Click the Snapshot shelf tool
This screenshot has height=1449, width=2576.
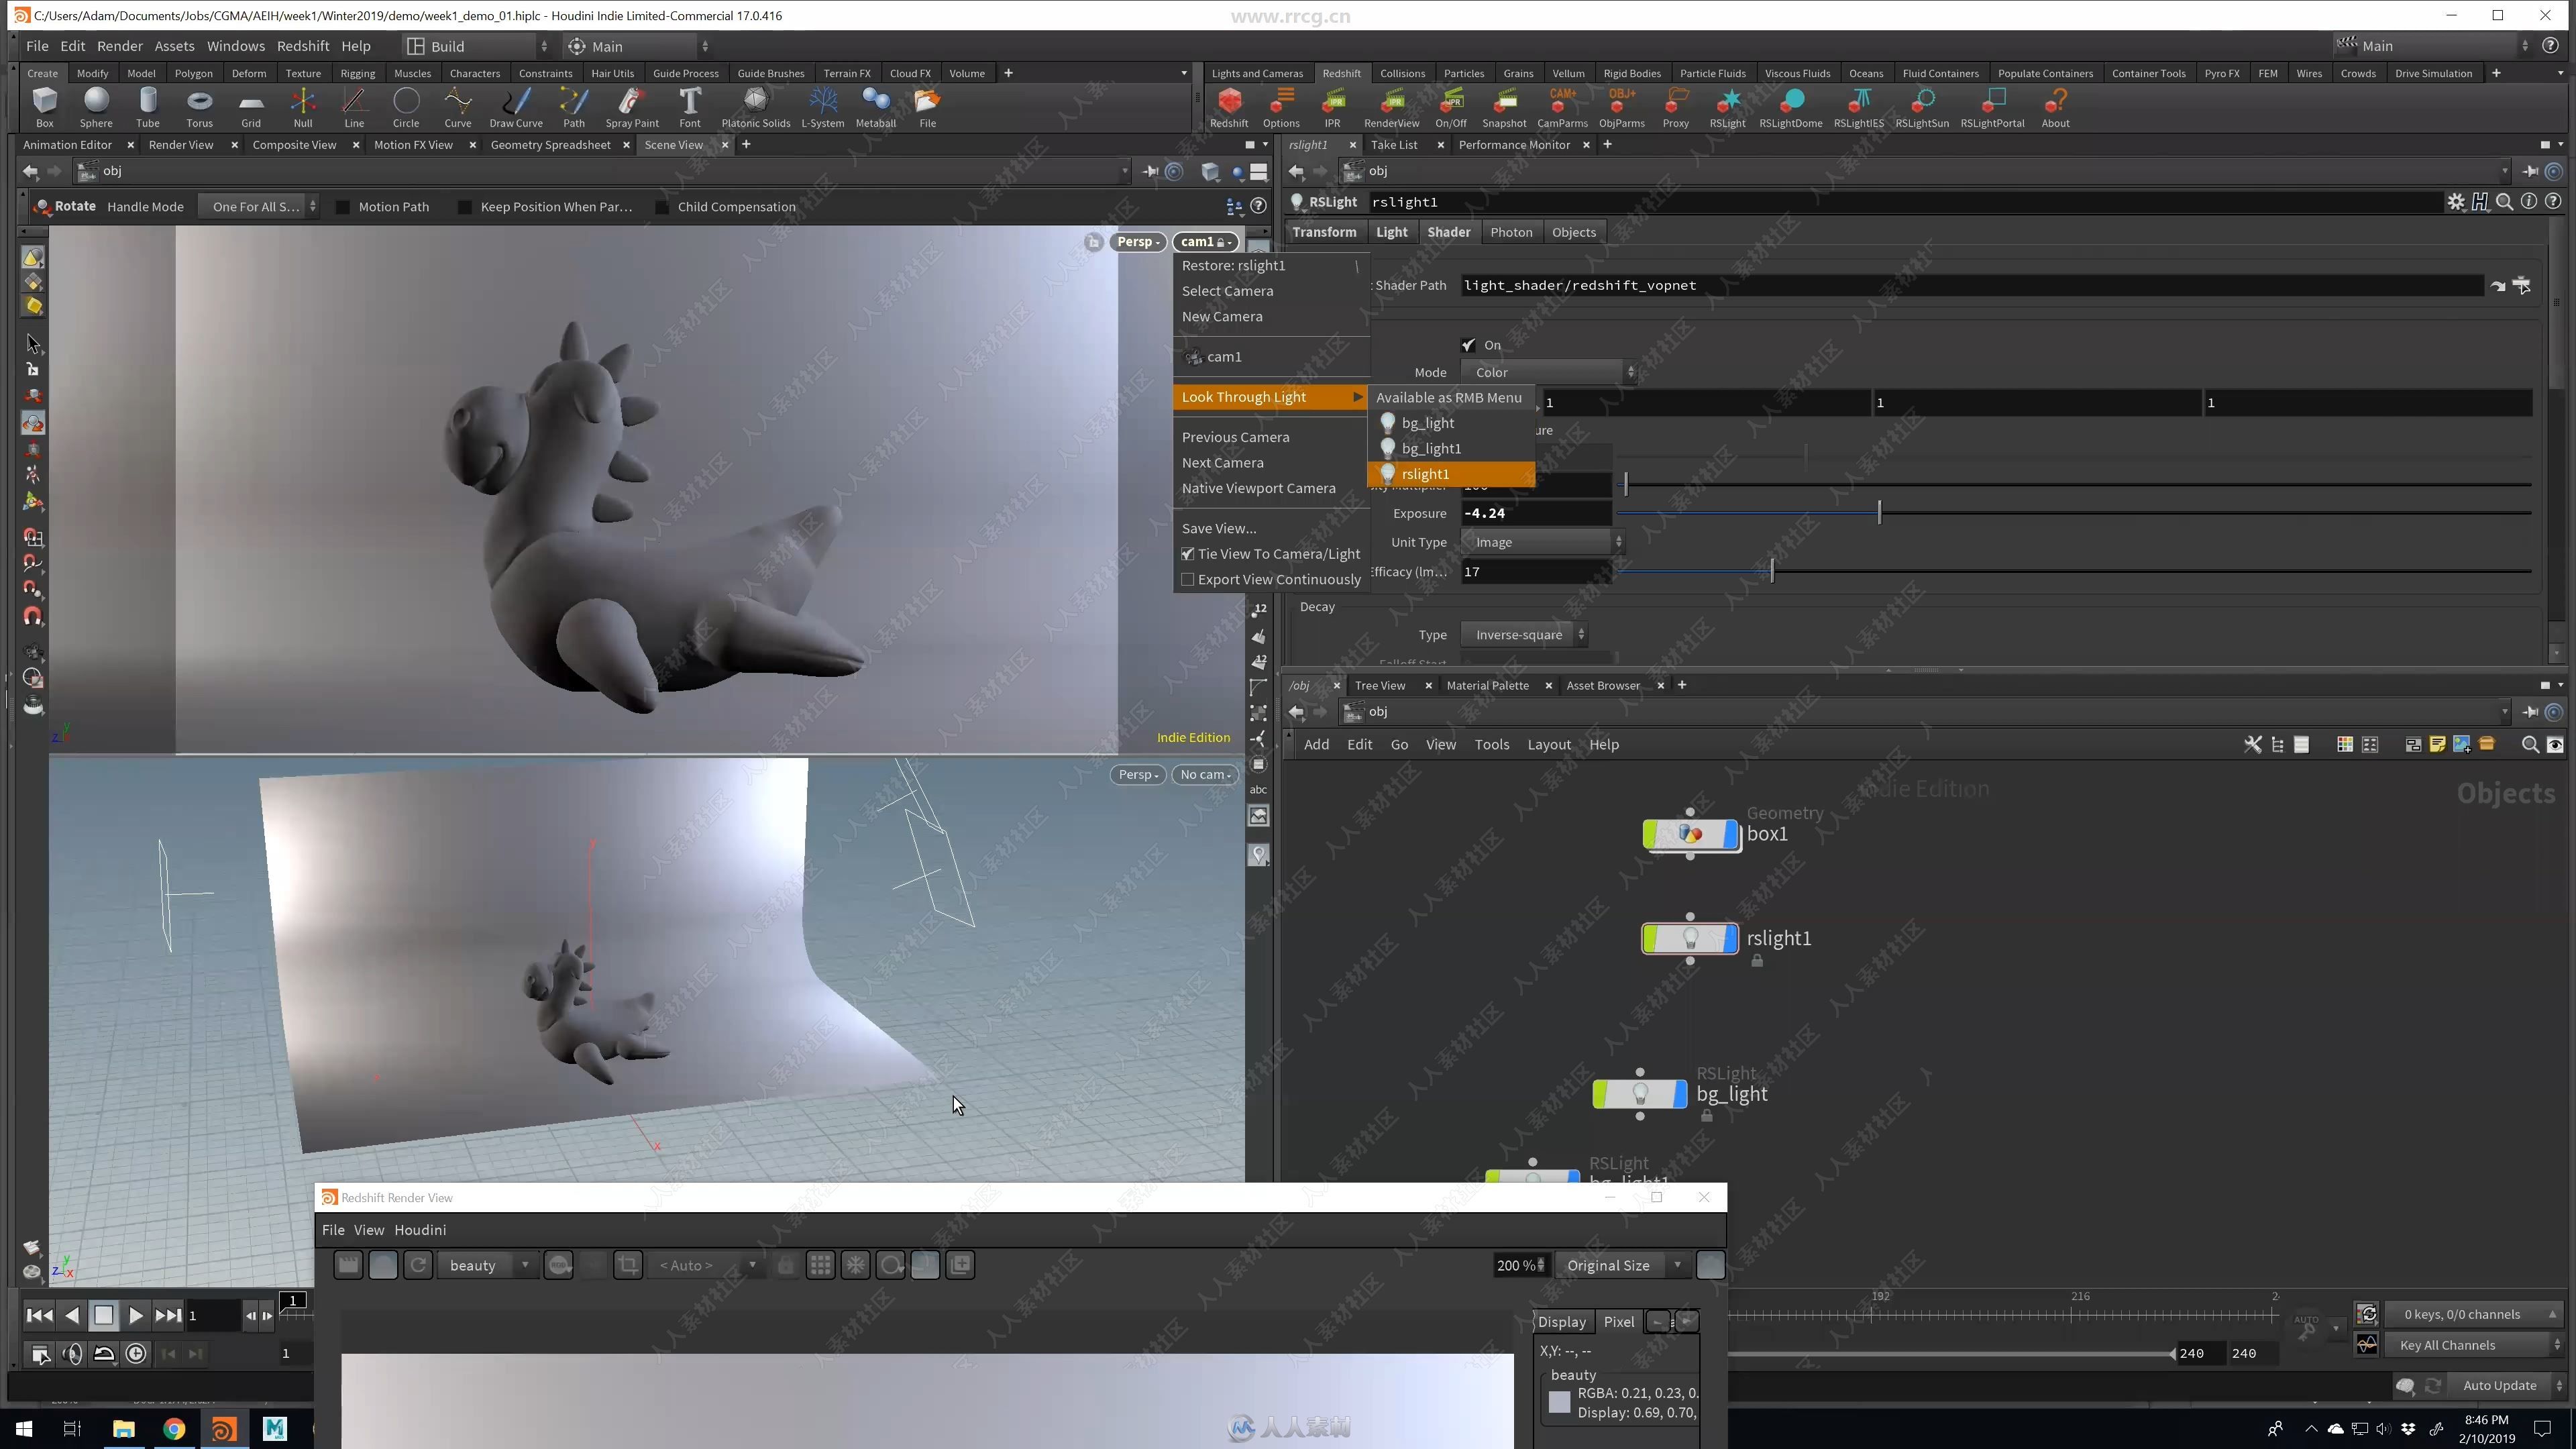(x=1504, y=107)
